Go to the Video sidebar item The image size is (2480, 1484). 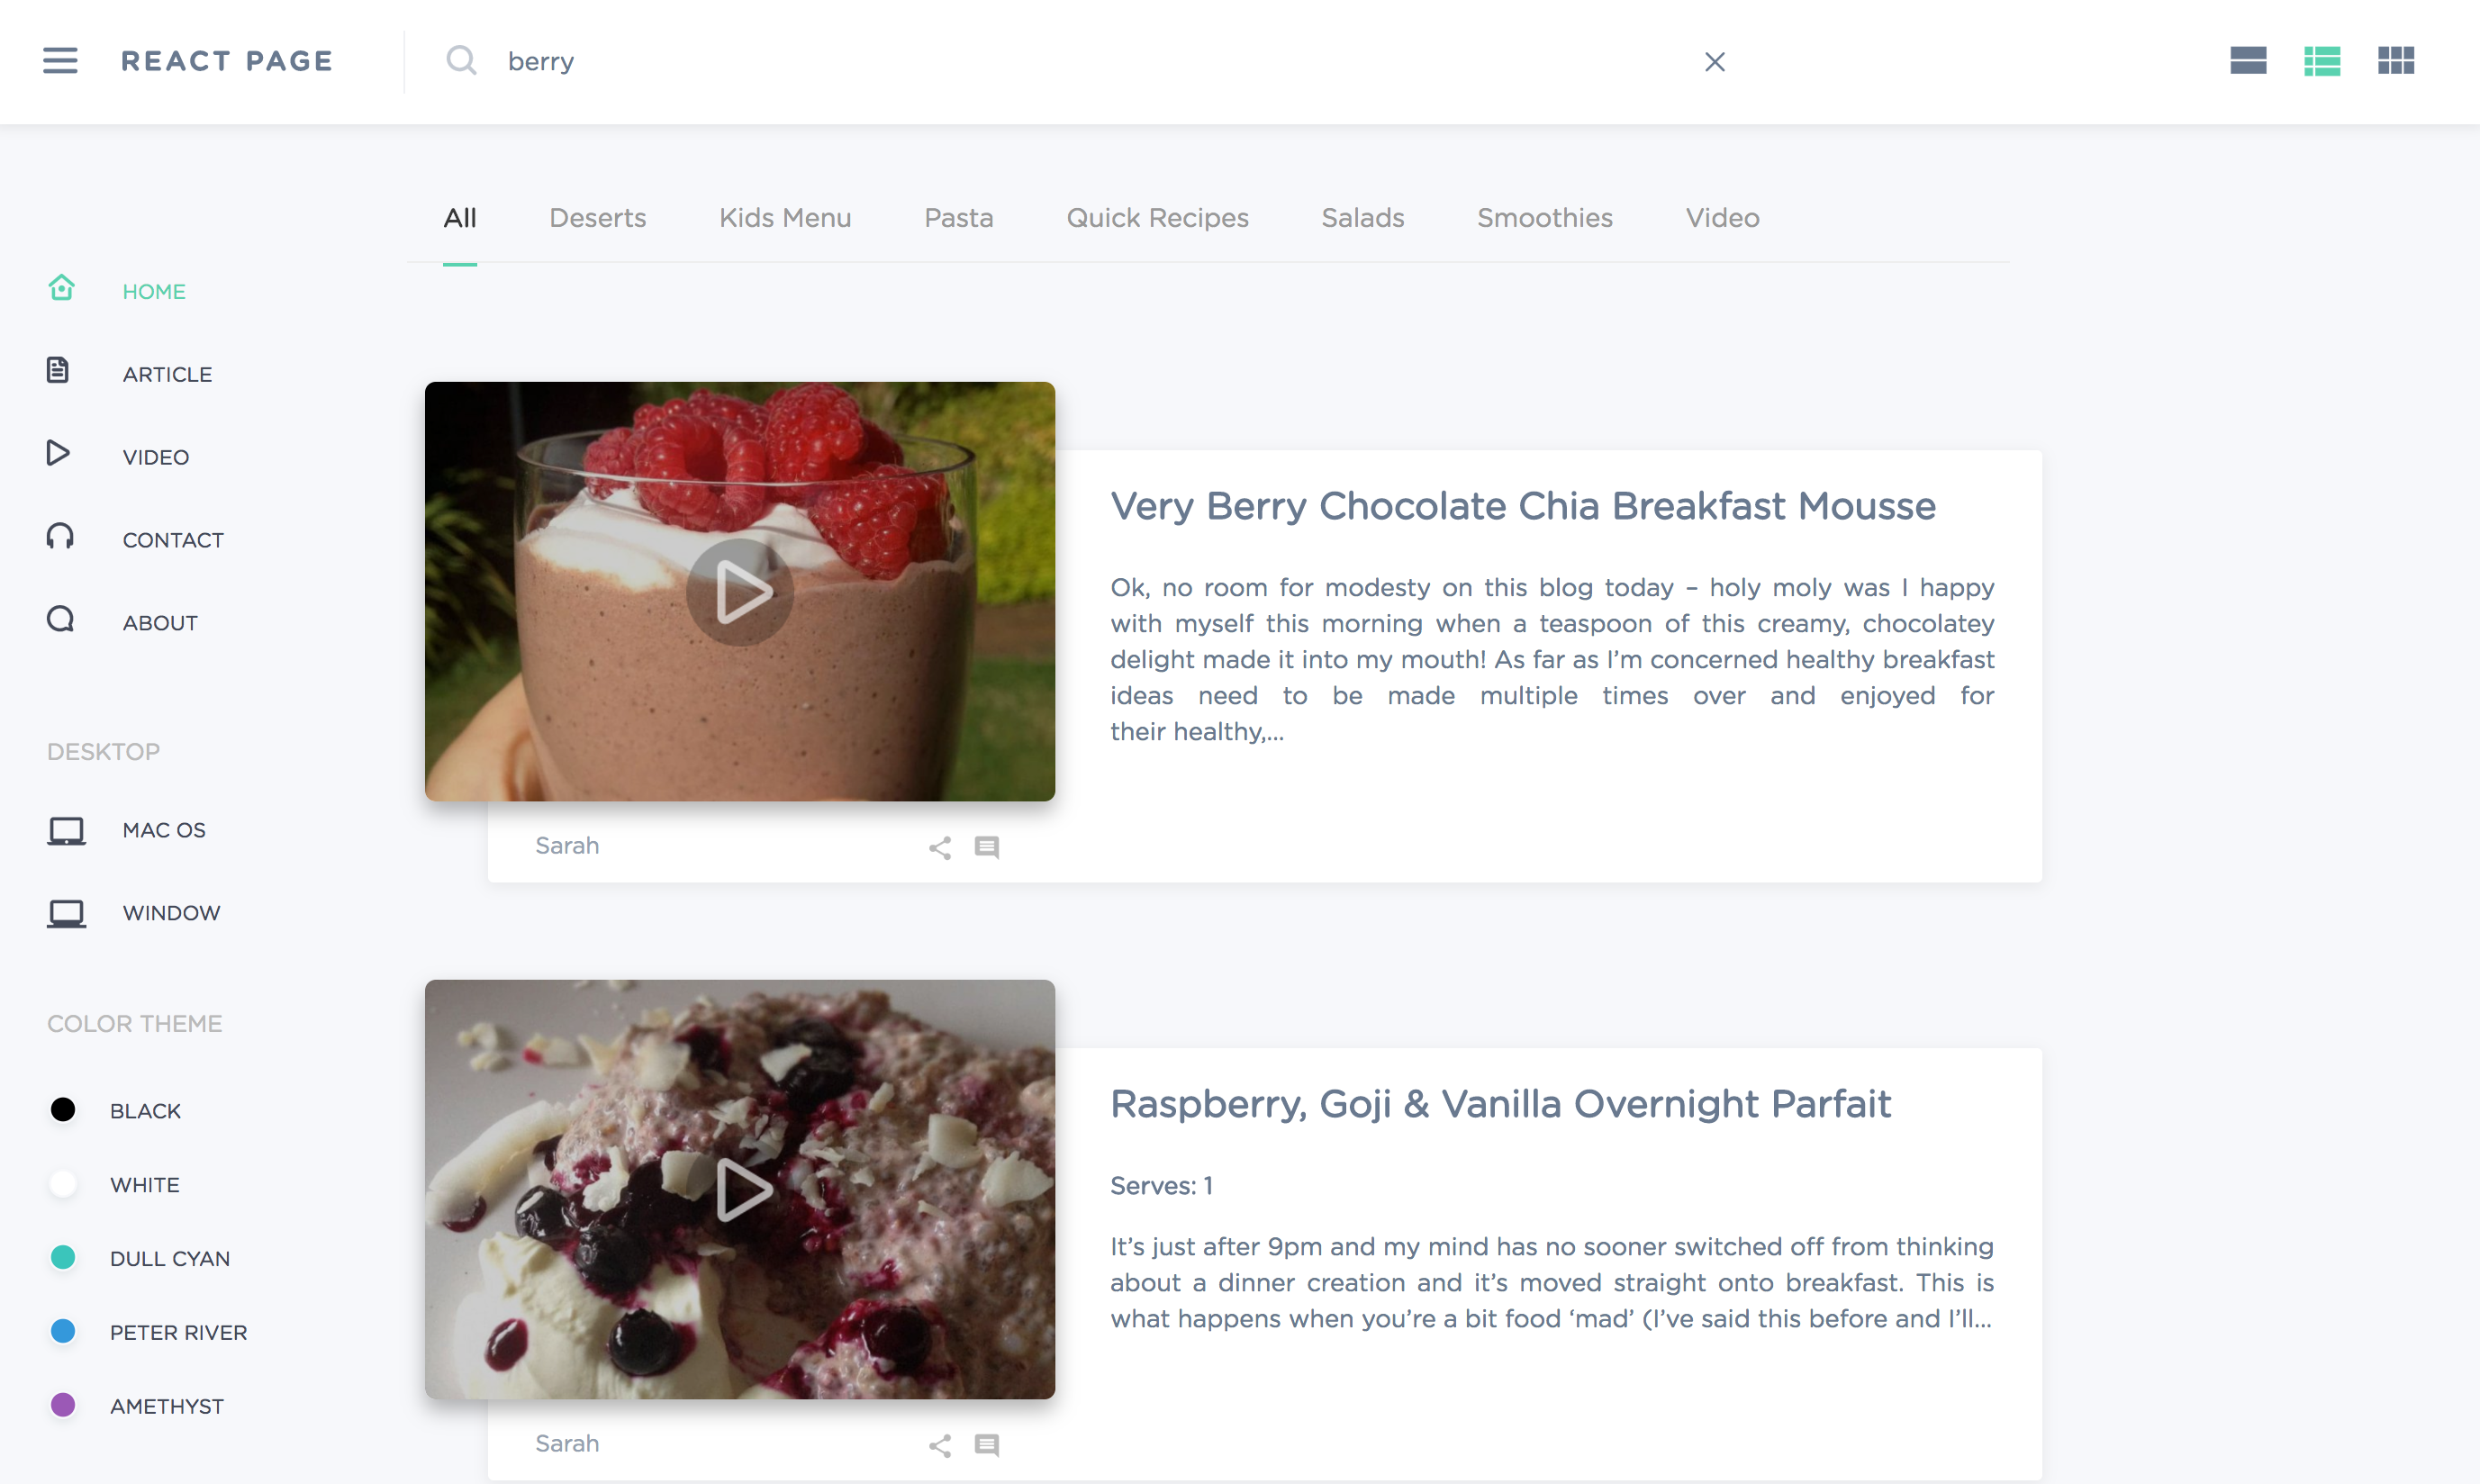pyautogui.click(x=155, y=457)
